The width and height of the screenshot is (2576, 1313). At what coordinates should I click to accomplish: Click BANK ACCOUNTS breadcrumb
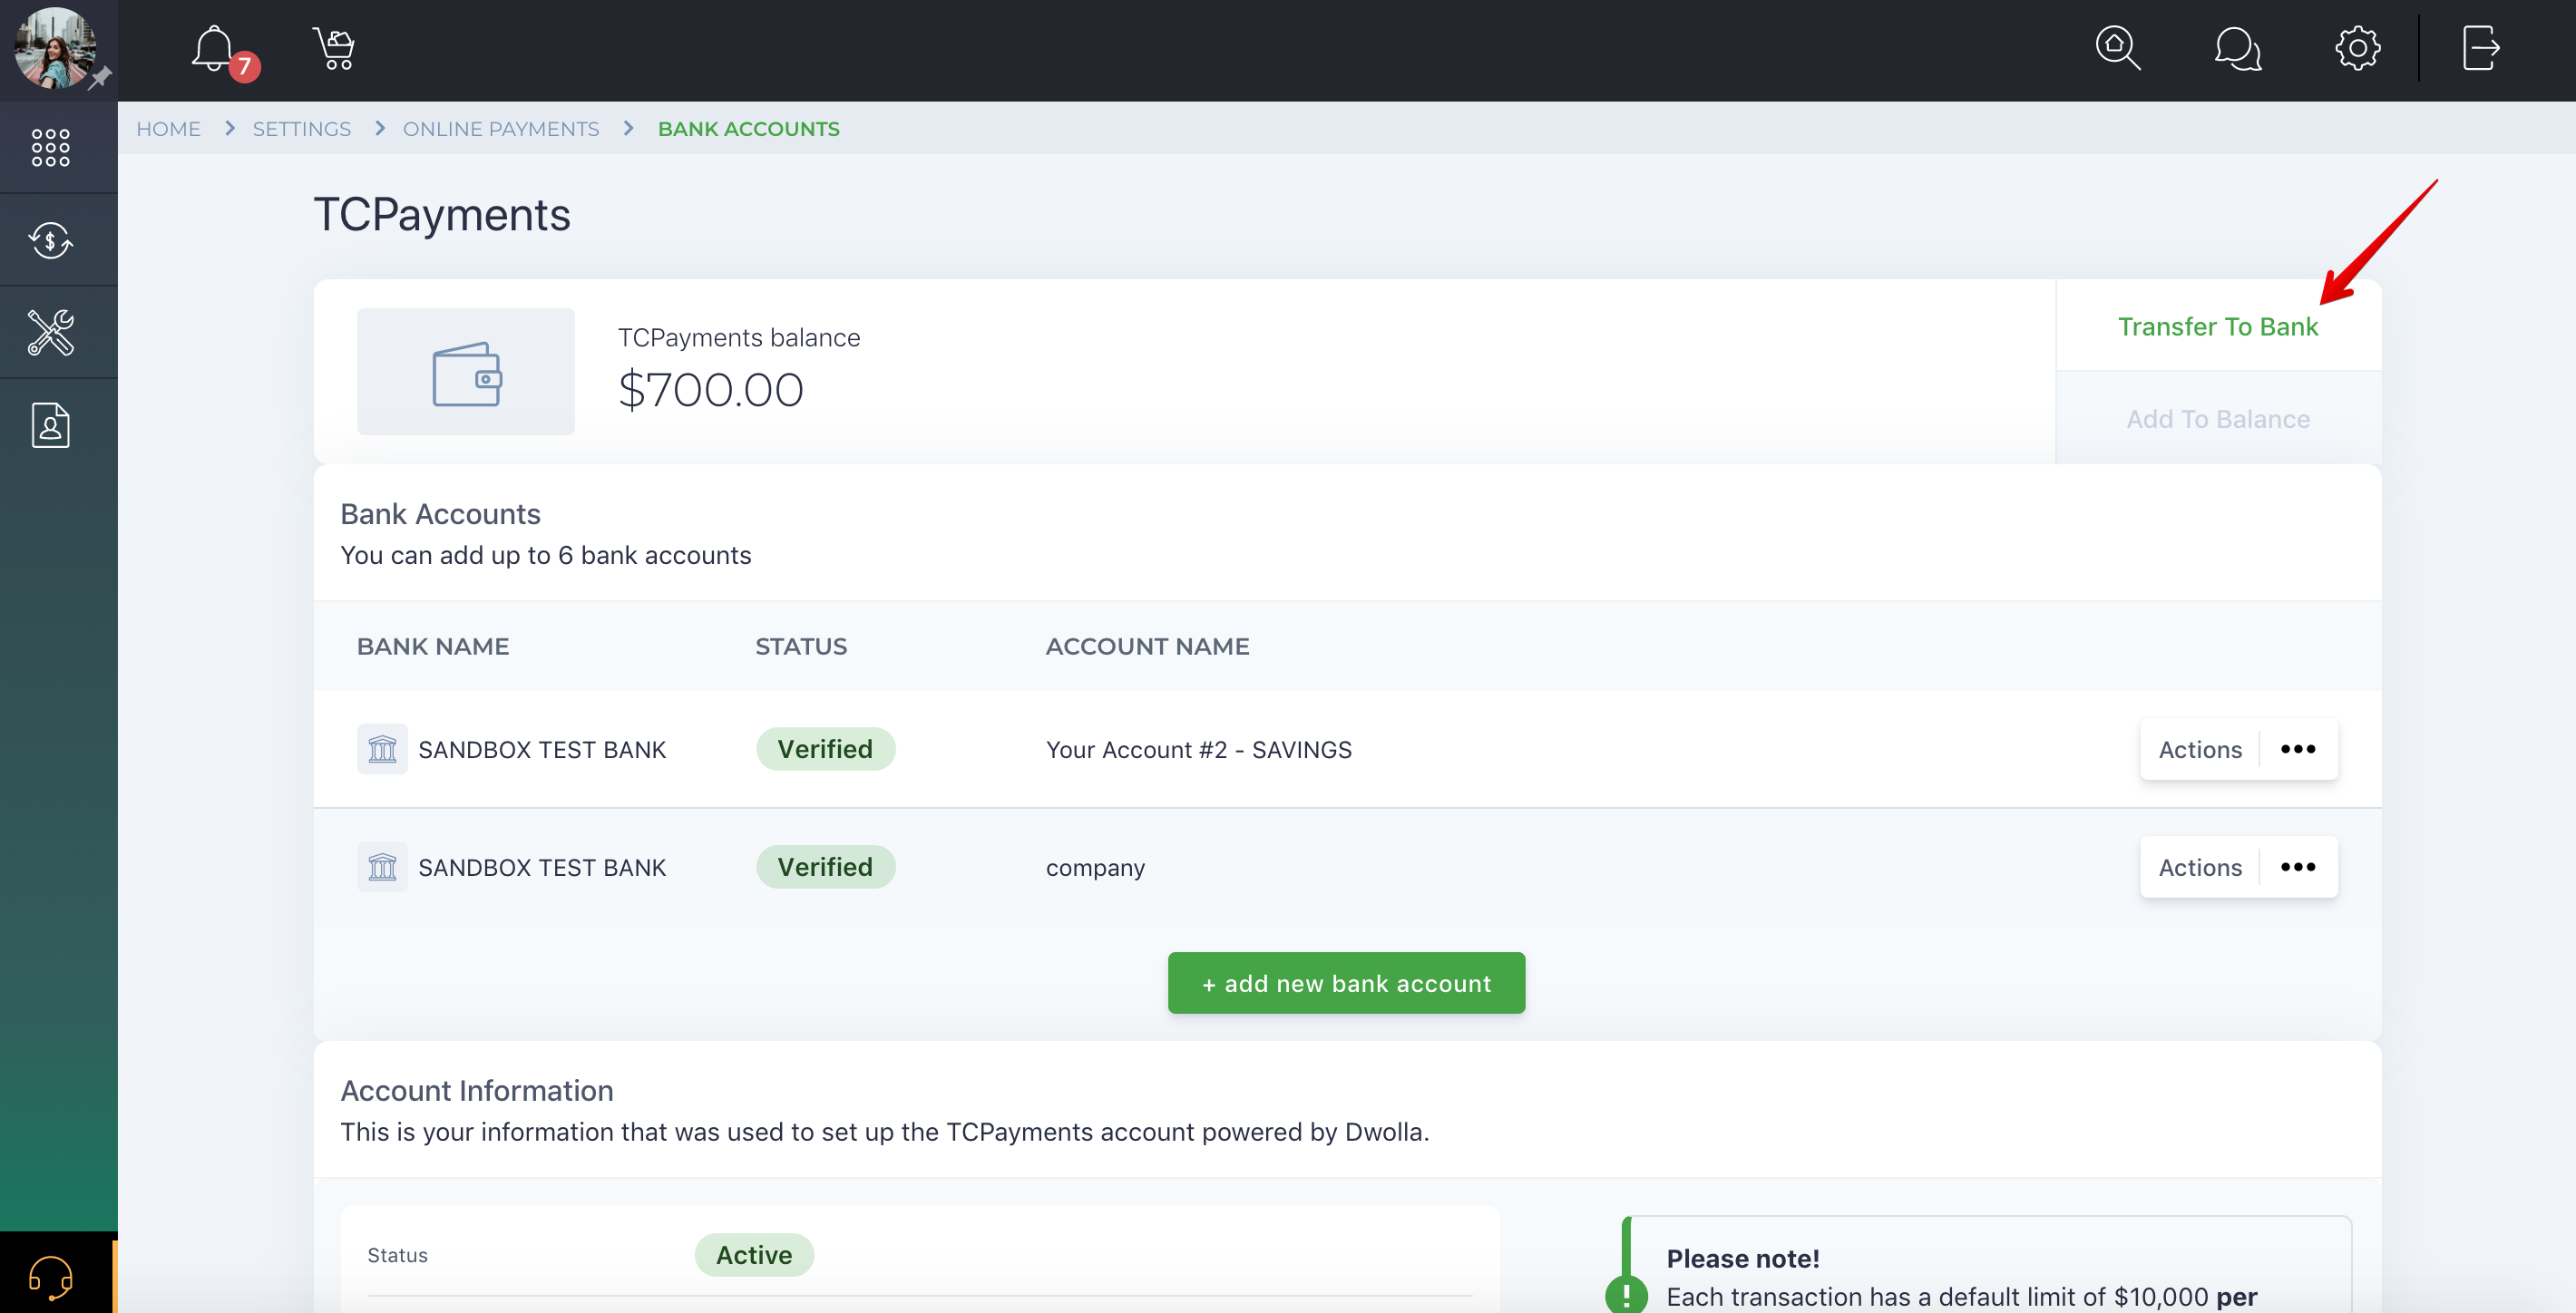(749, 129)
